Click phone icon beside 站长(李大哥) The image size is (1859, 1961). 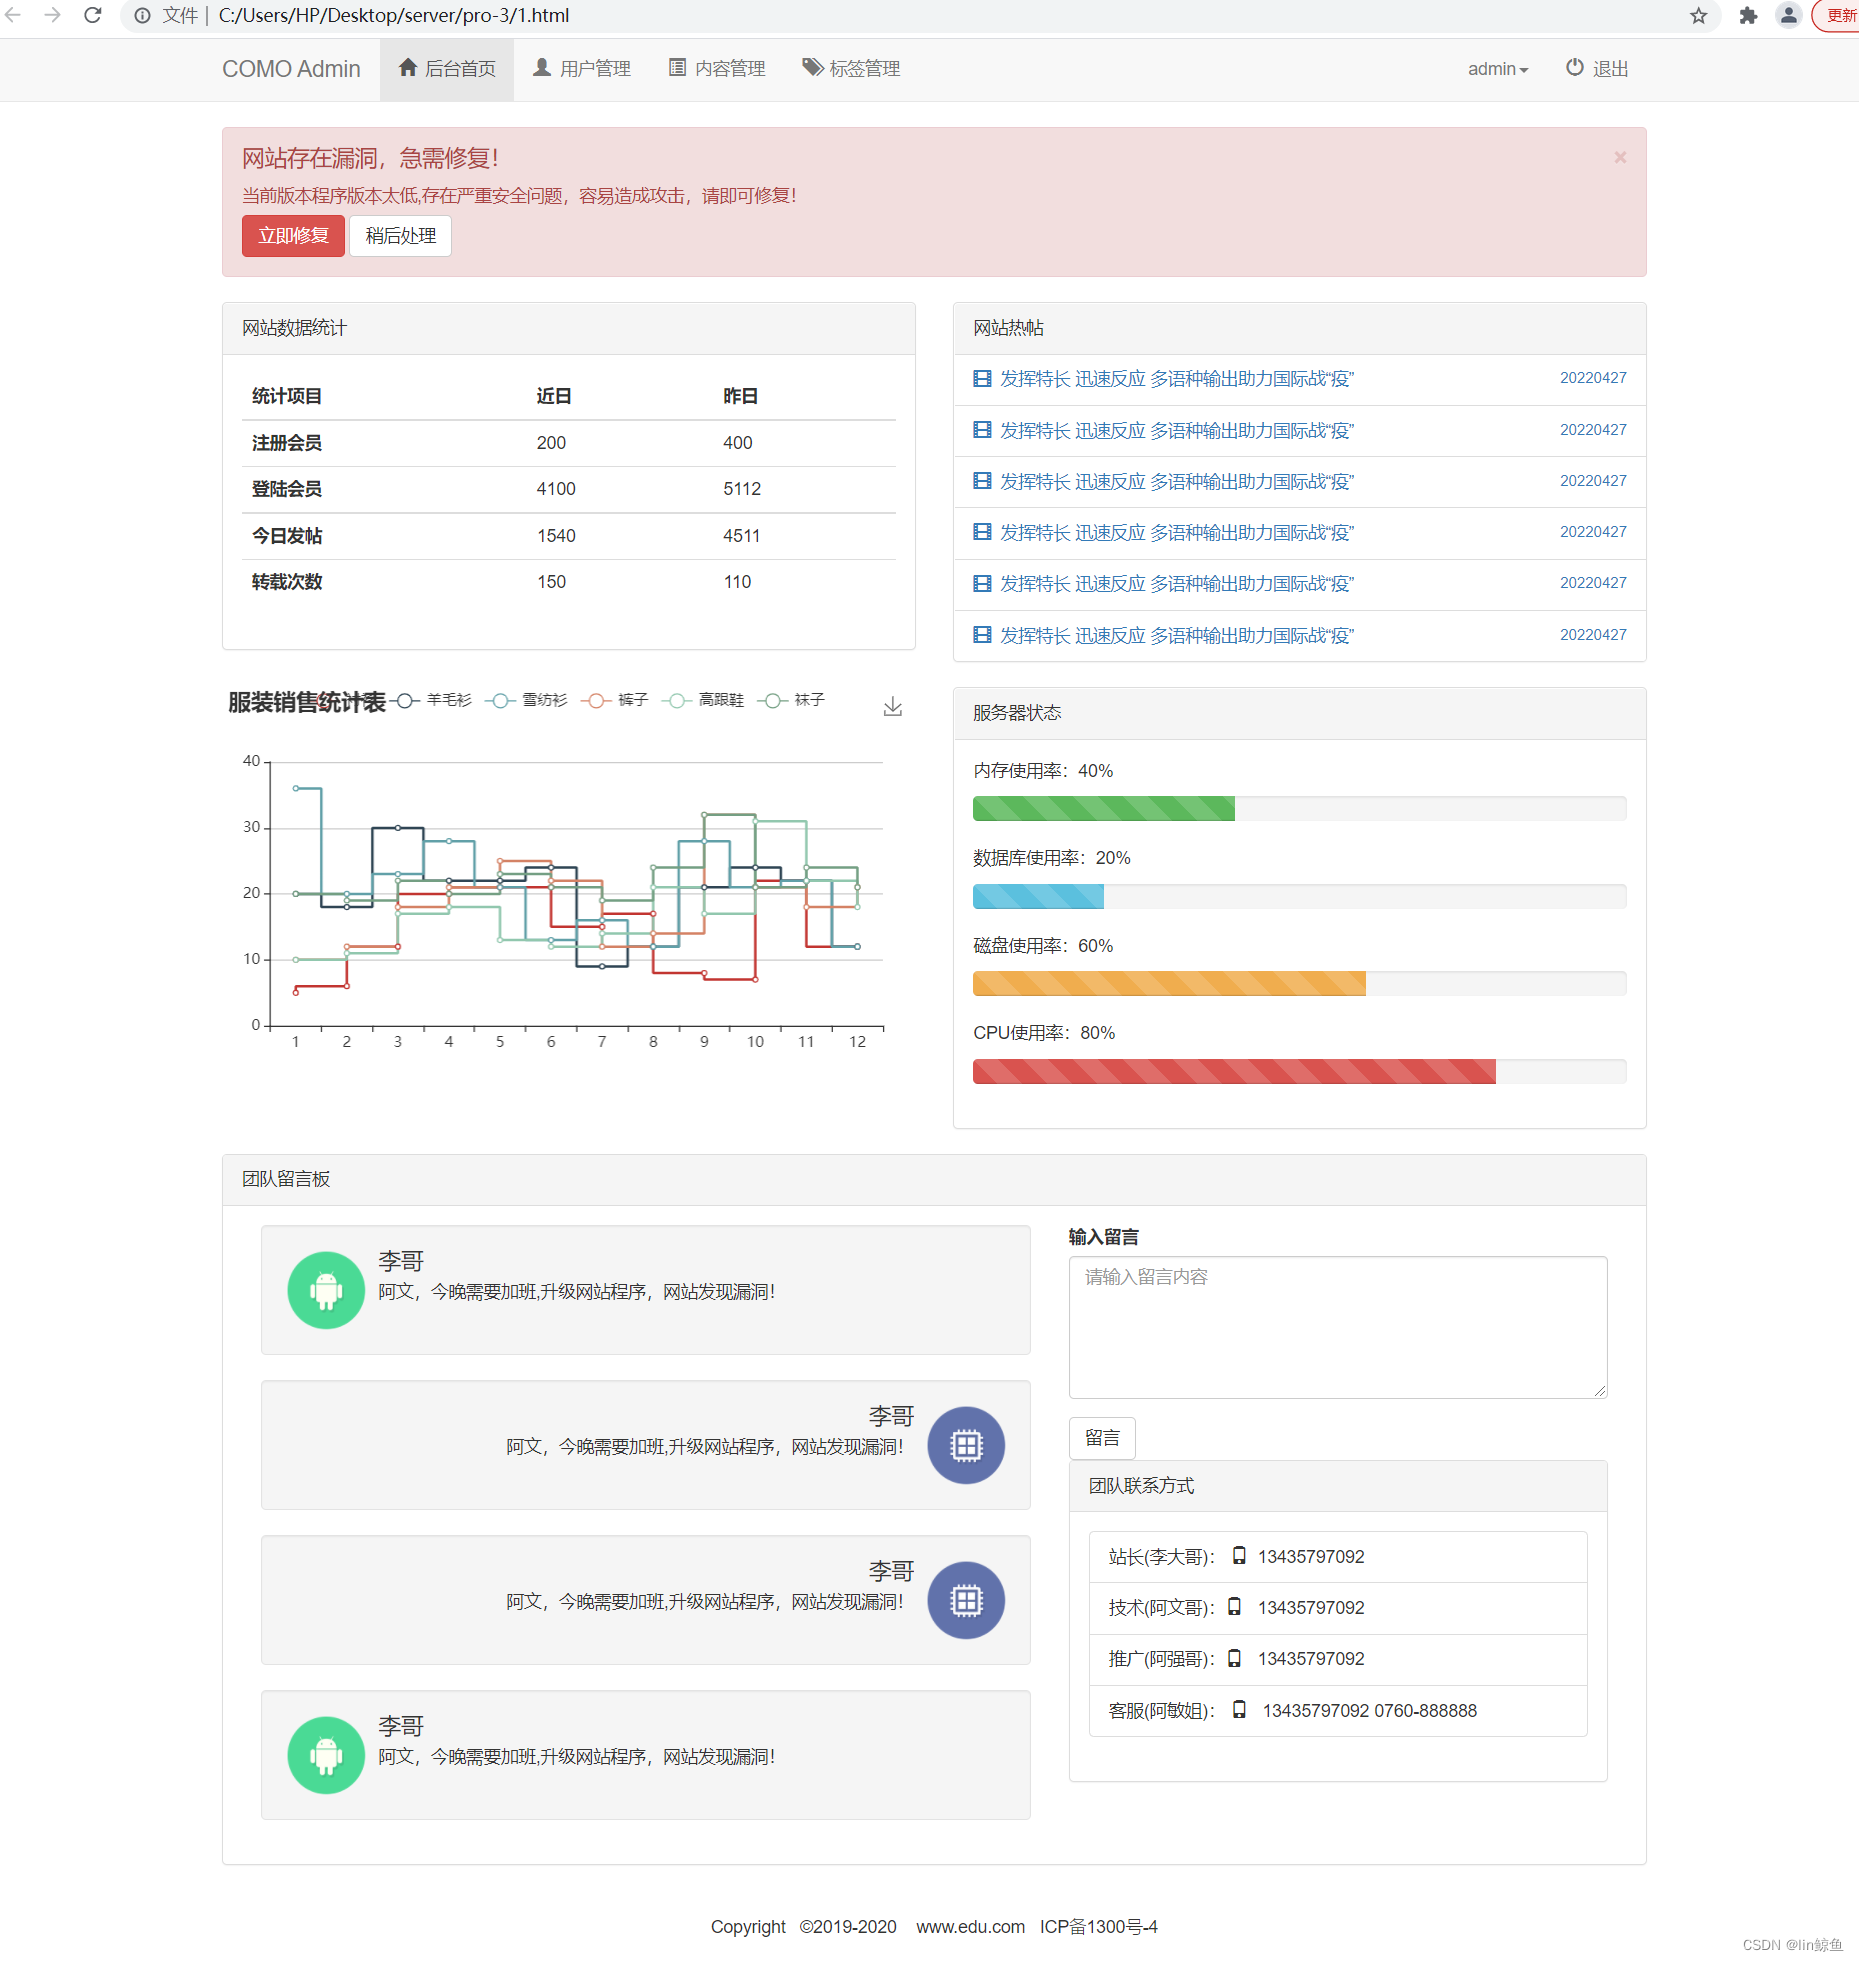[x=1239, y=1555]
